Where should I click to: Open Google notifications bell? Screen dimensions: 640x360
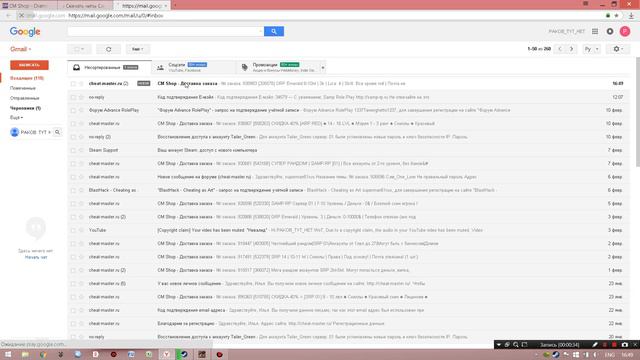(610, 31)
